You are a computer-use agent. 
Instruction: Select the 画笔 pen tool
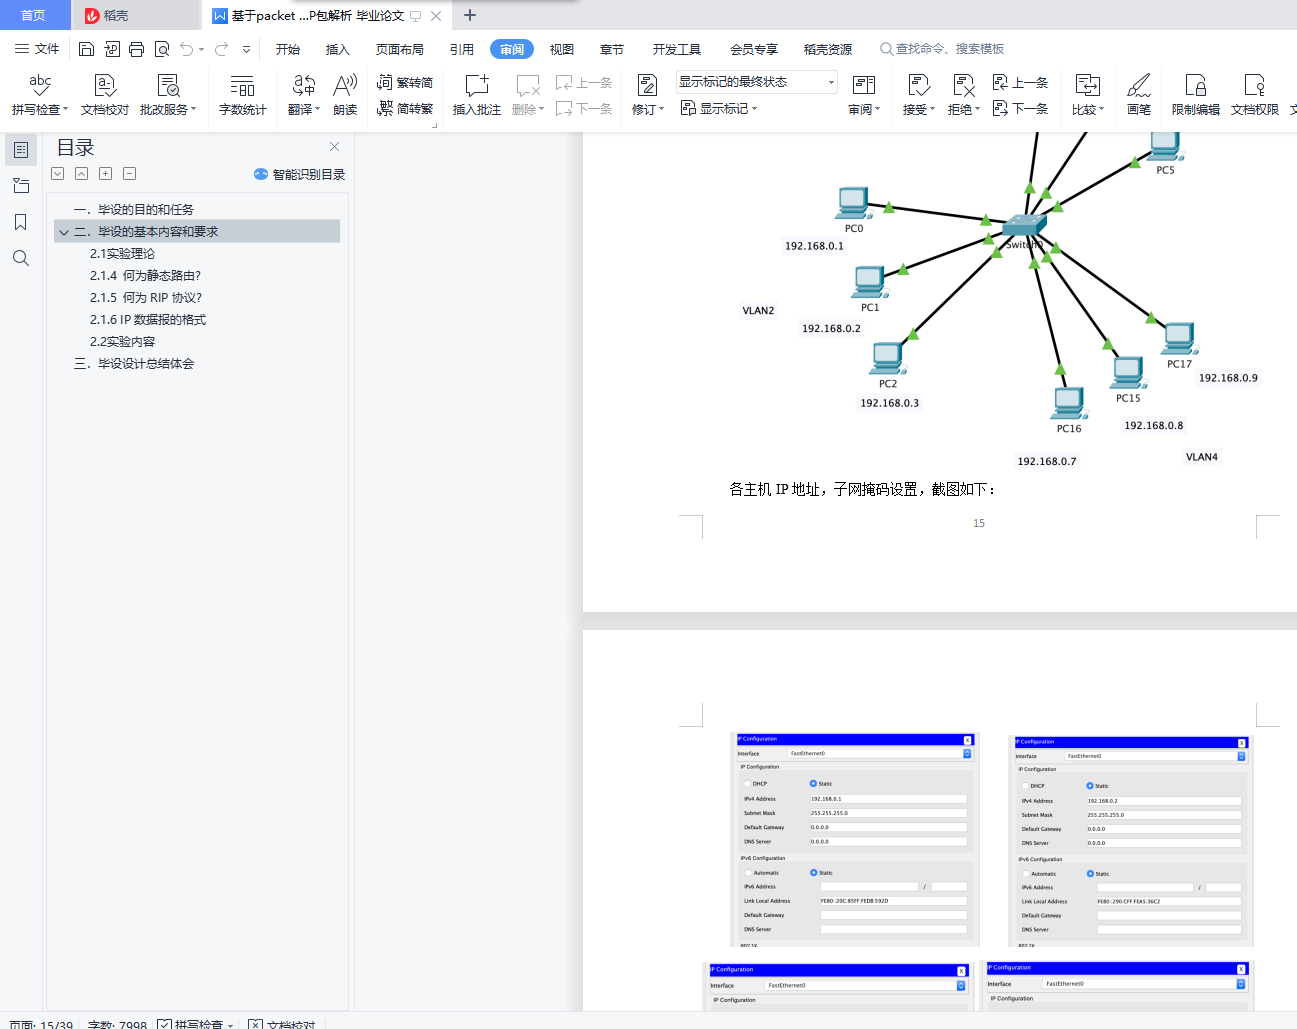1139,94
